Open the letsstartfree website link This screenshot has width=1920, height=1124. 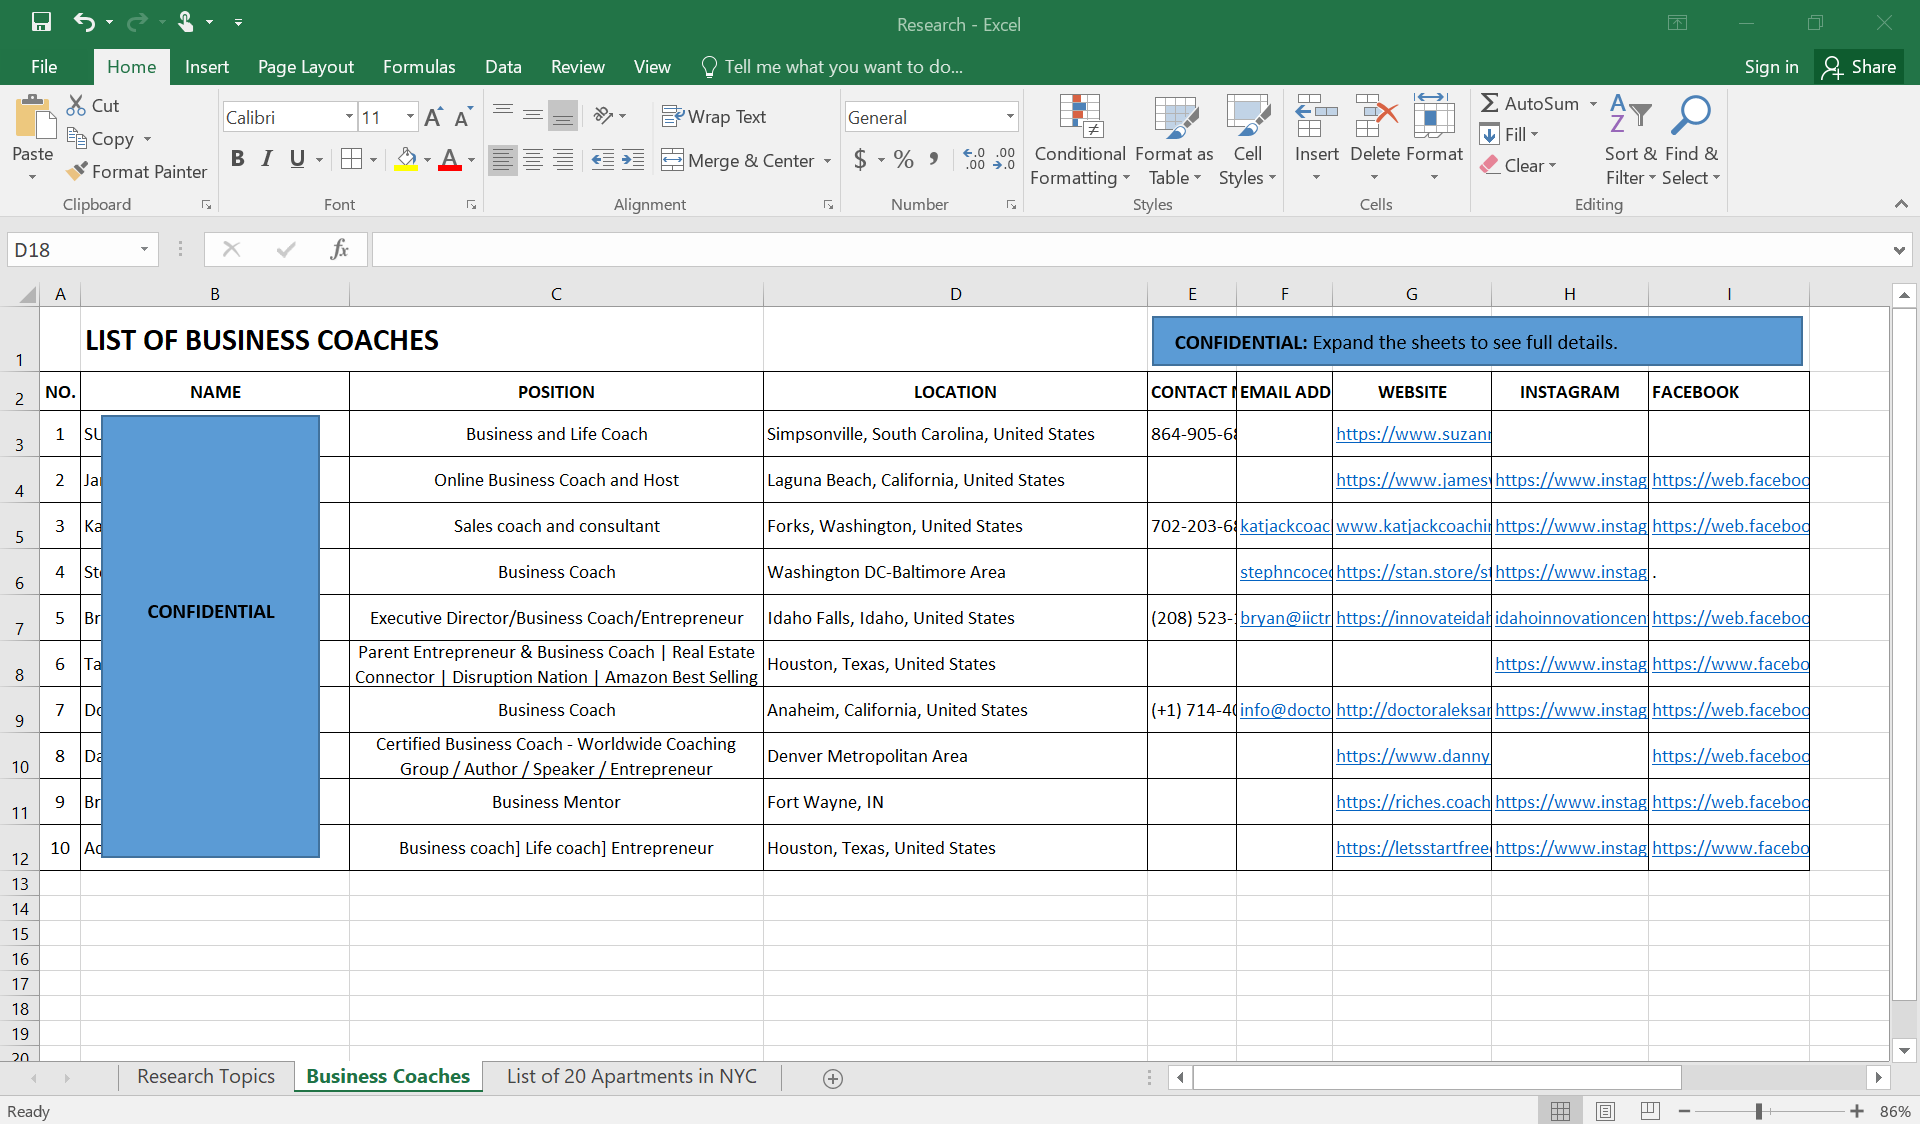coord(1413,848)
